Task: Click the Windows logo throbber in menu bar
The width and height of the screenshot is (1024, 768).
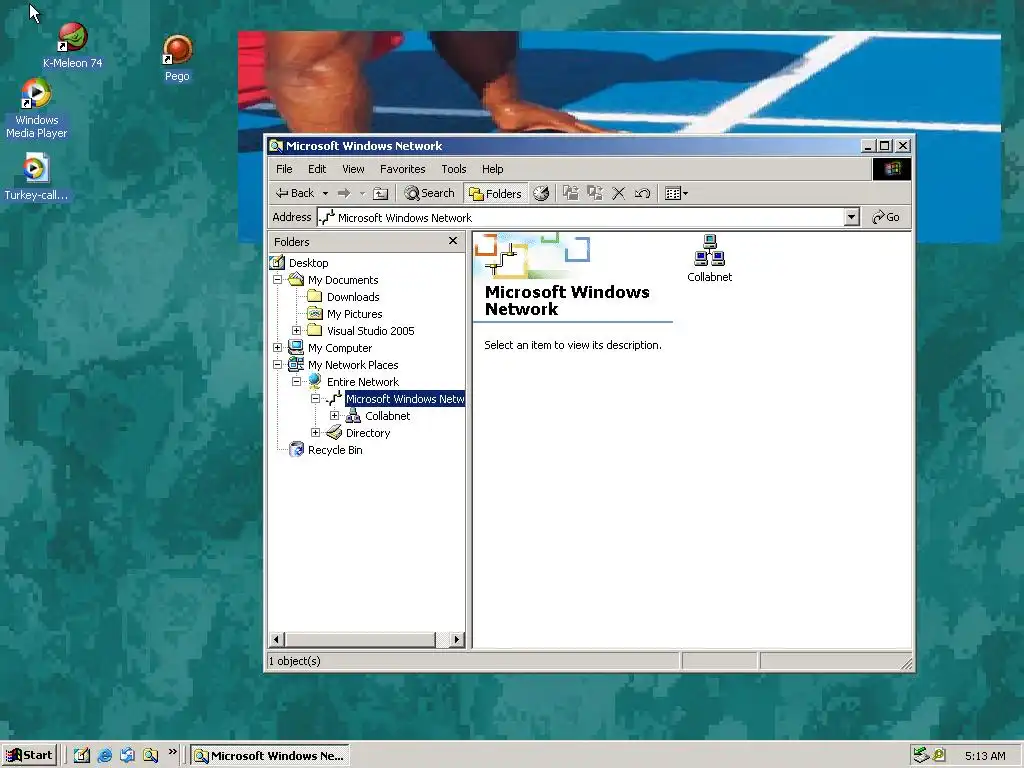Action: click(x=891, y=169)
